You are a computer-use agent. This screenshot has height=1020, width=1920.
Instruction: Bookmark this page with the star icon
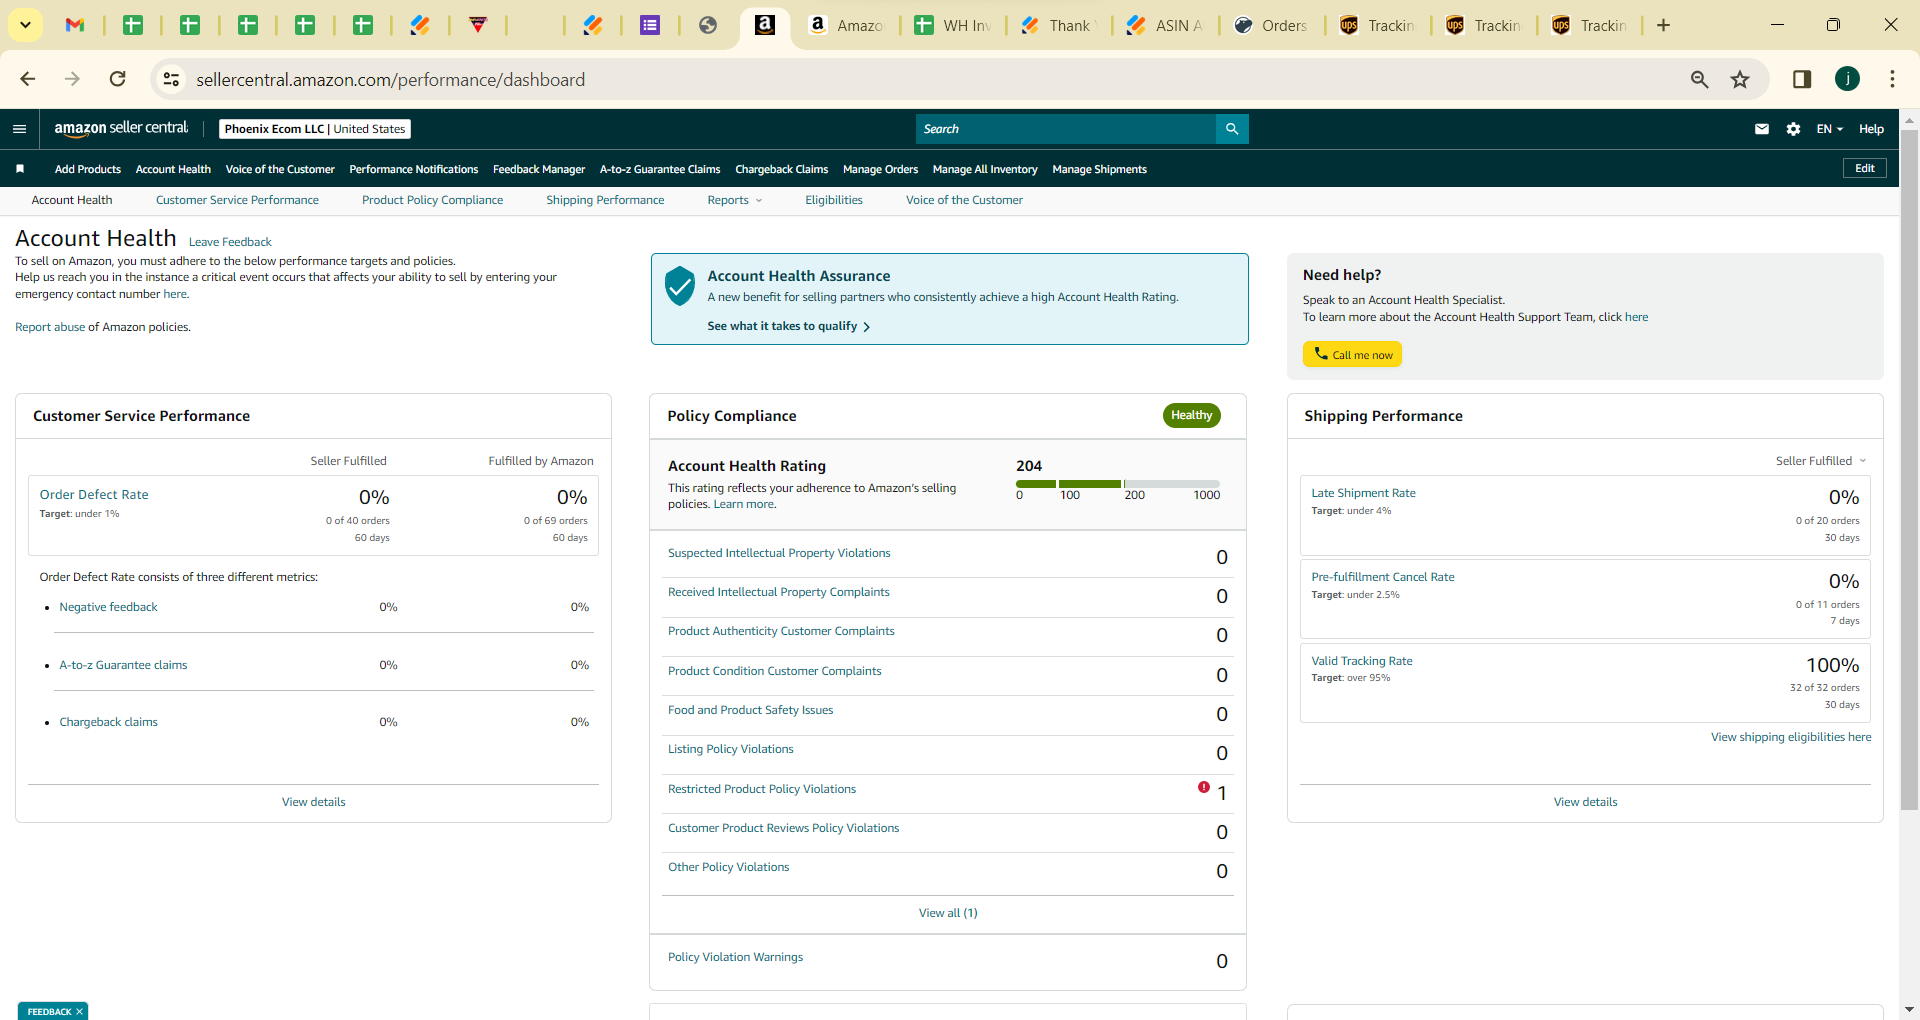click(x=1740, y=79)
